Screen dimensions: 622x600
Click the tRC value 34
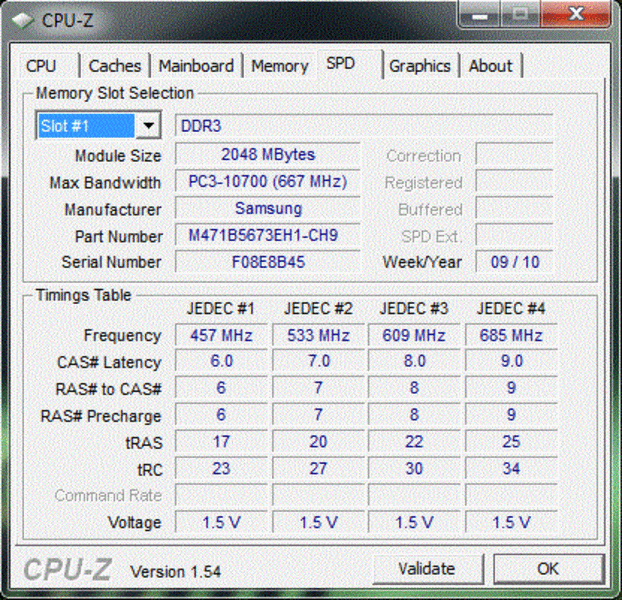click(x=511, y=469)
